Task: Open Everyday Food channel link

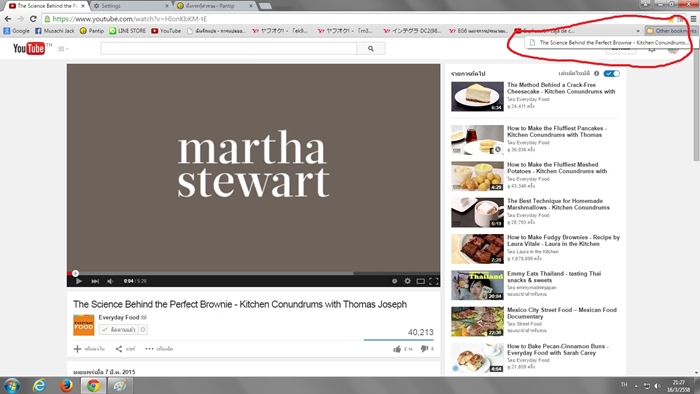Action: pos(119,317)
